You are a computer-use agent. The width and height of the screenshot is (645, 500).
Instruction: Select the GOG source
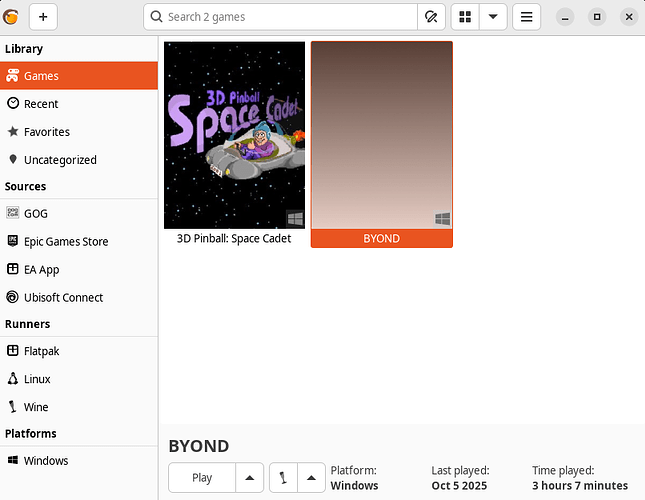[x=36, y=214]
